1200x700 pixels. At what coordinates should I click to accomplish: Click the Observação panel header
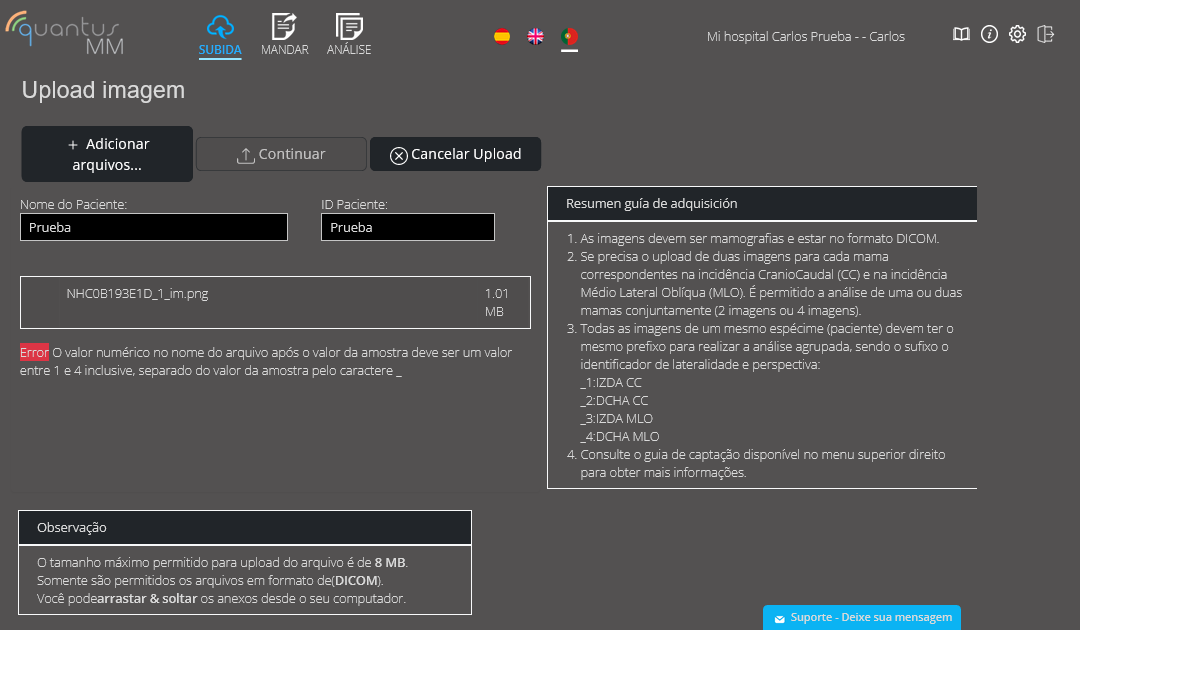245,527
